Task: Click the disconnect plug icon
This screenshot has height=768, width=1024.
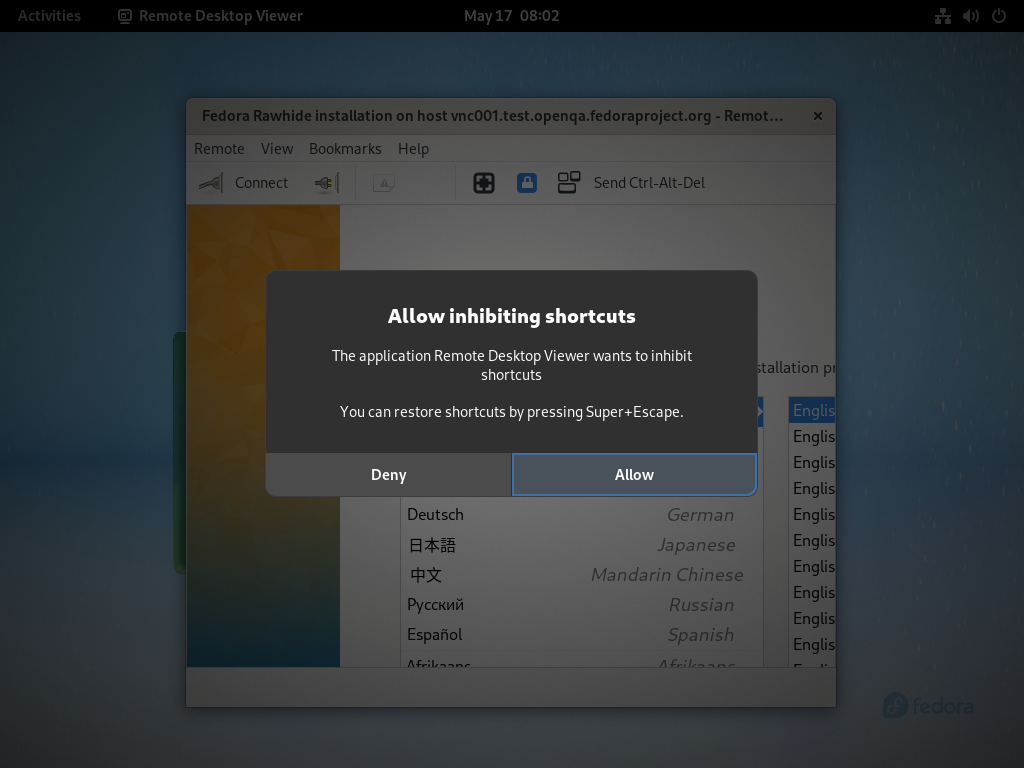Action: tap(327, 183)
